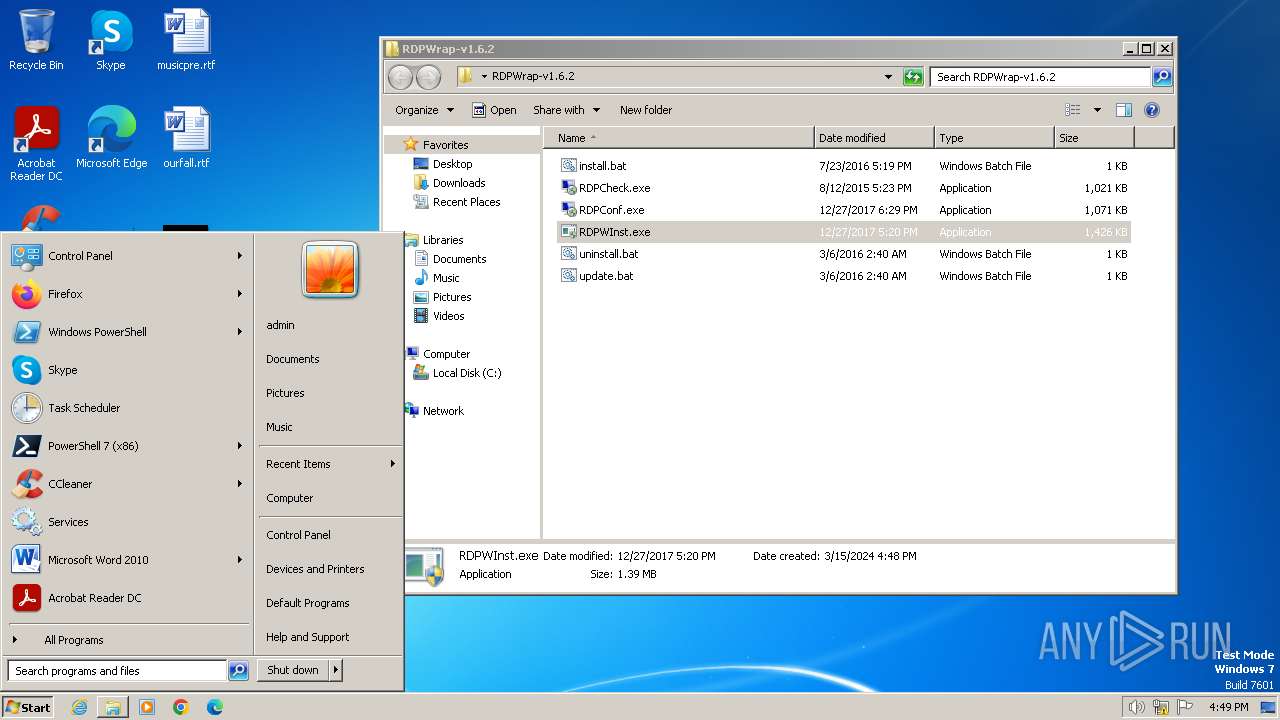Image resolution: width=1280 pixels, height=720 pixels.
Task: Expand Control Panel submenu arrow in Start menu
Action: pos(240,256)
